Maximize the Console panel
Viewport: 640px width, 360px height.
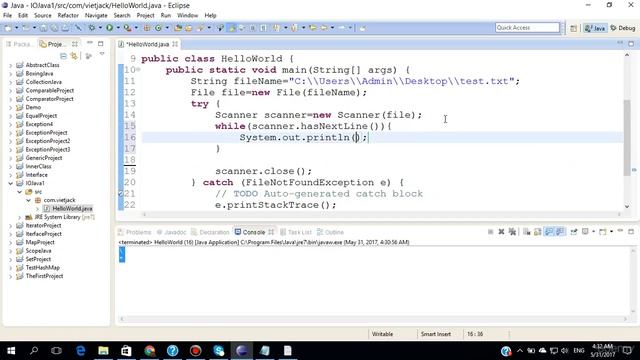[631, 231]
